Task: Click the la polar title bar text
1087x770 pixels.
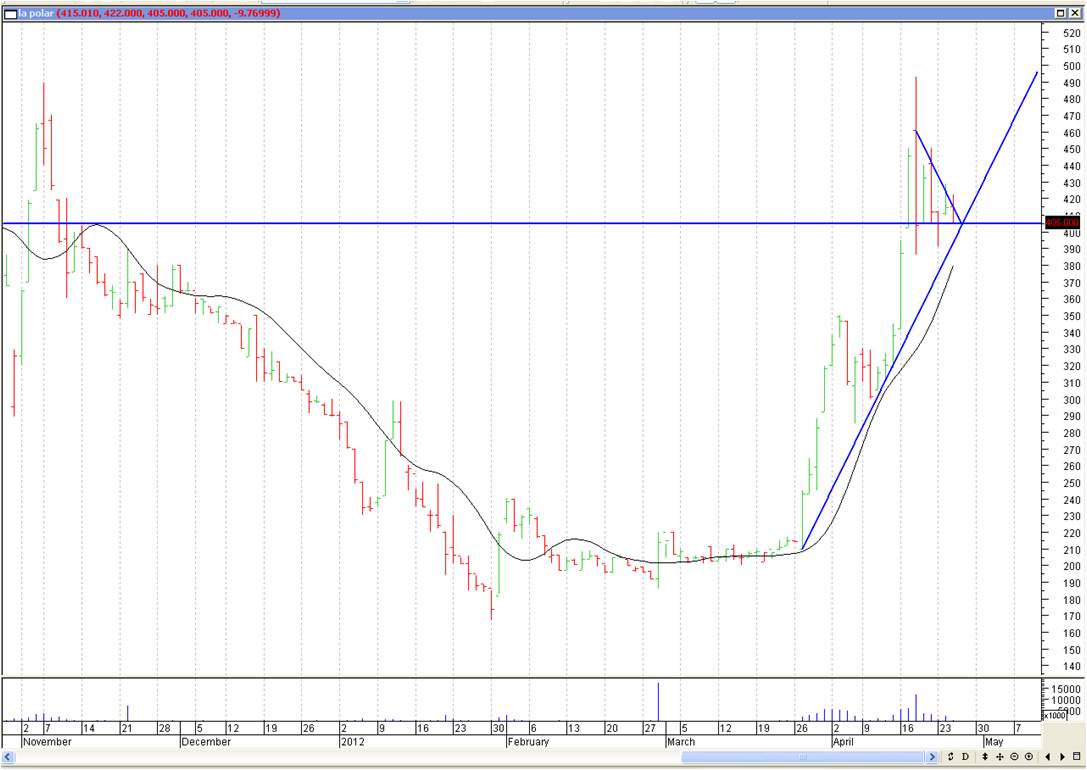Action: (x=36, y=13)
